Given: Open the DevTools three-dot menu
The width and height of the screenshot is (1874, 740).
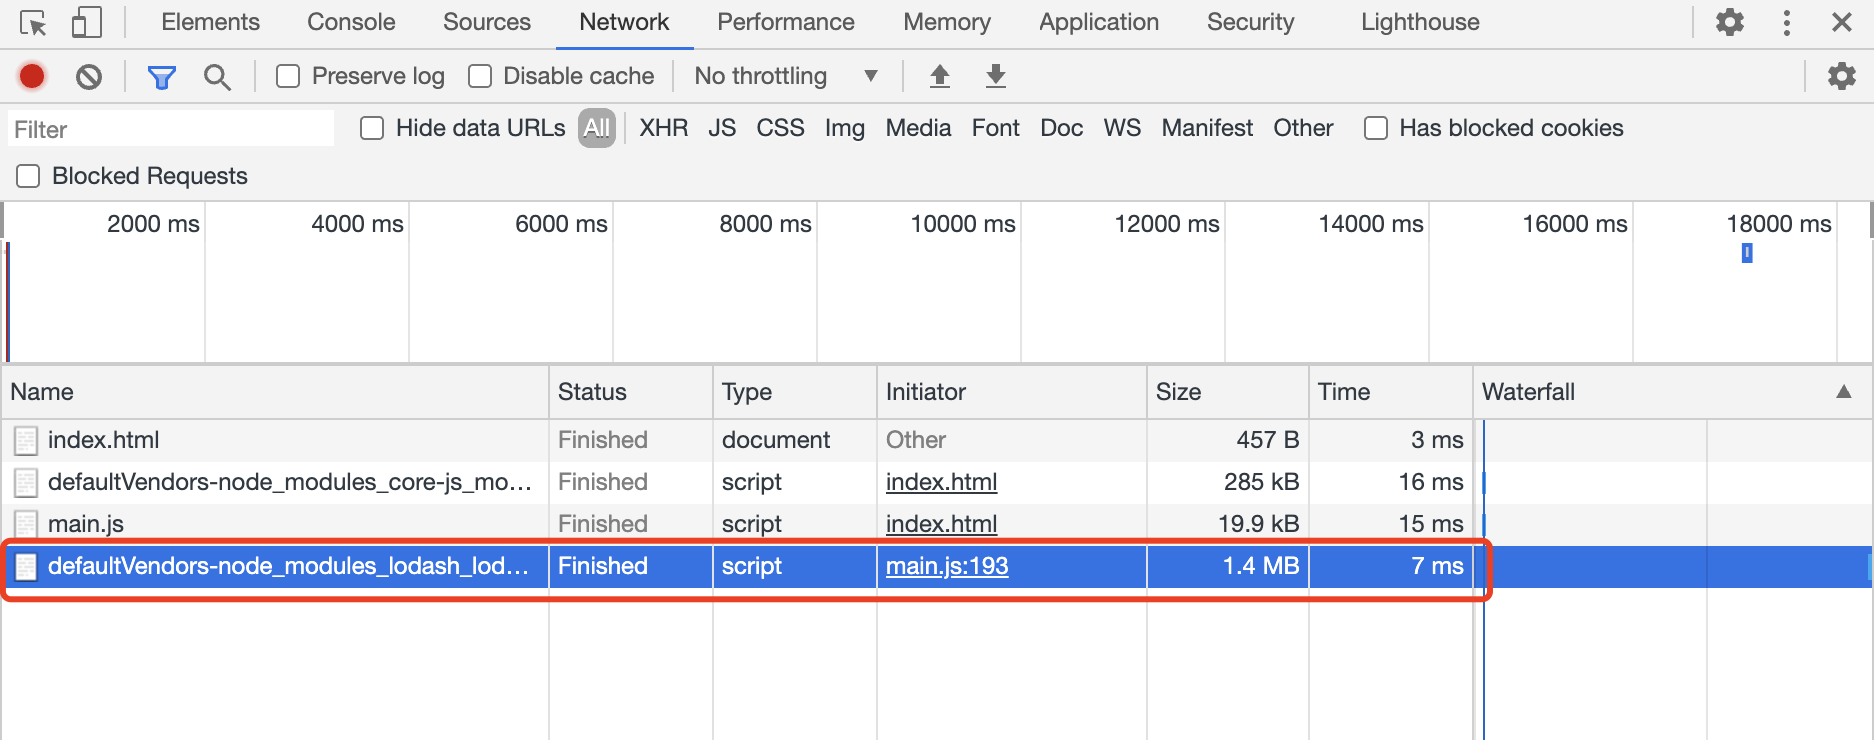Looking at the screenshot, I should pyautogui.click(x=1786, y=22).
